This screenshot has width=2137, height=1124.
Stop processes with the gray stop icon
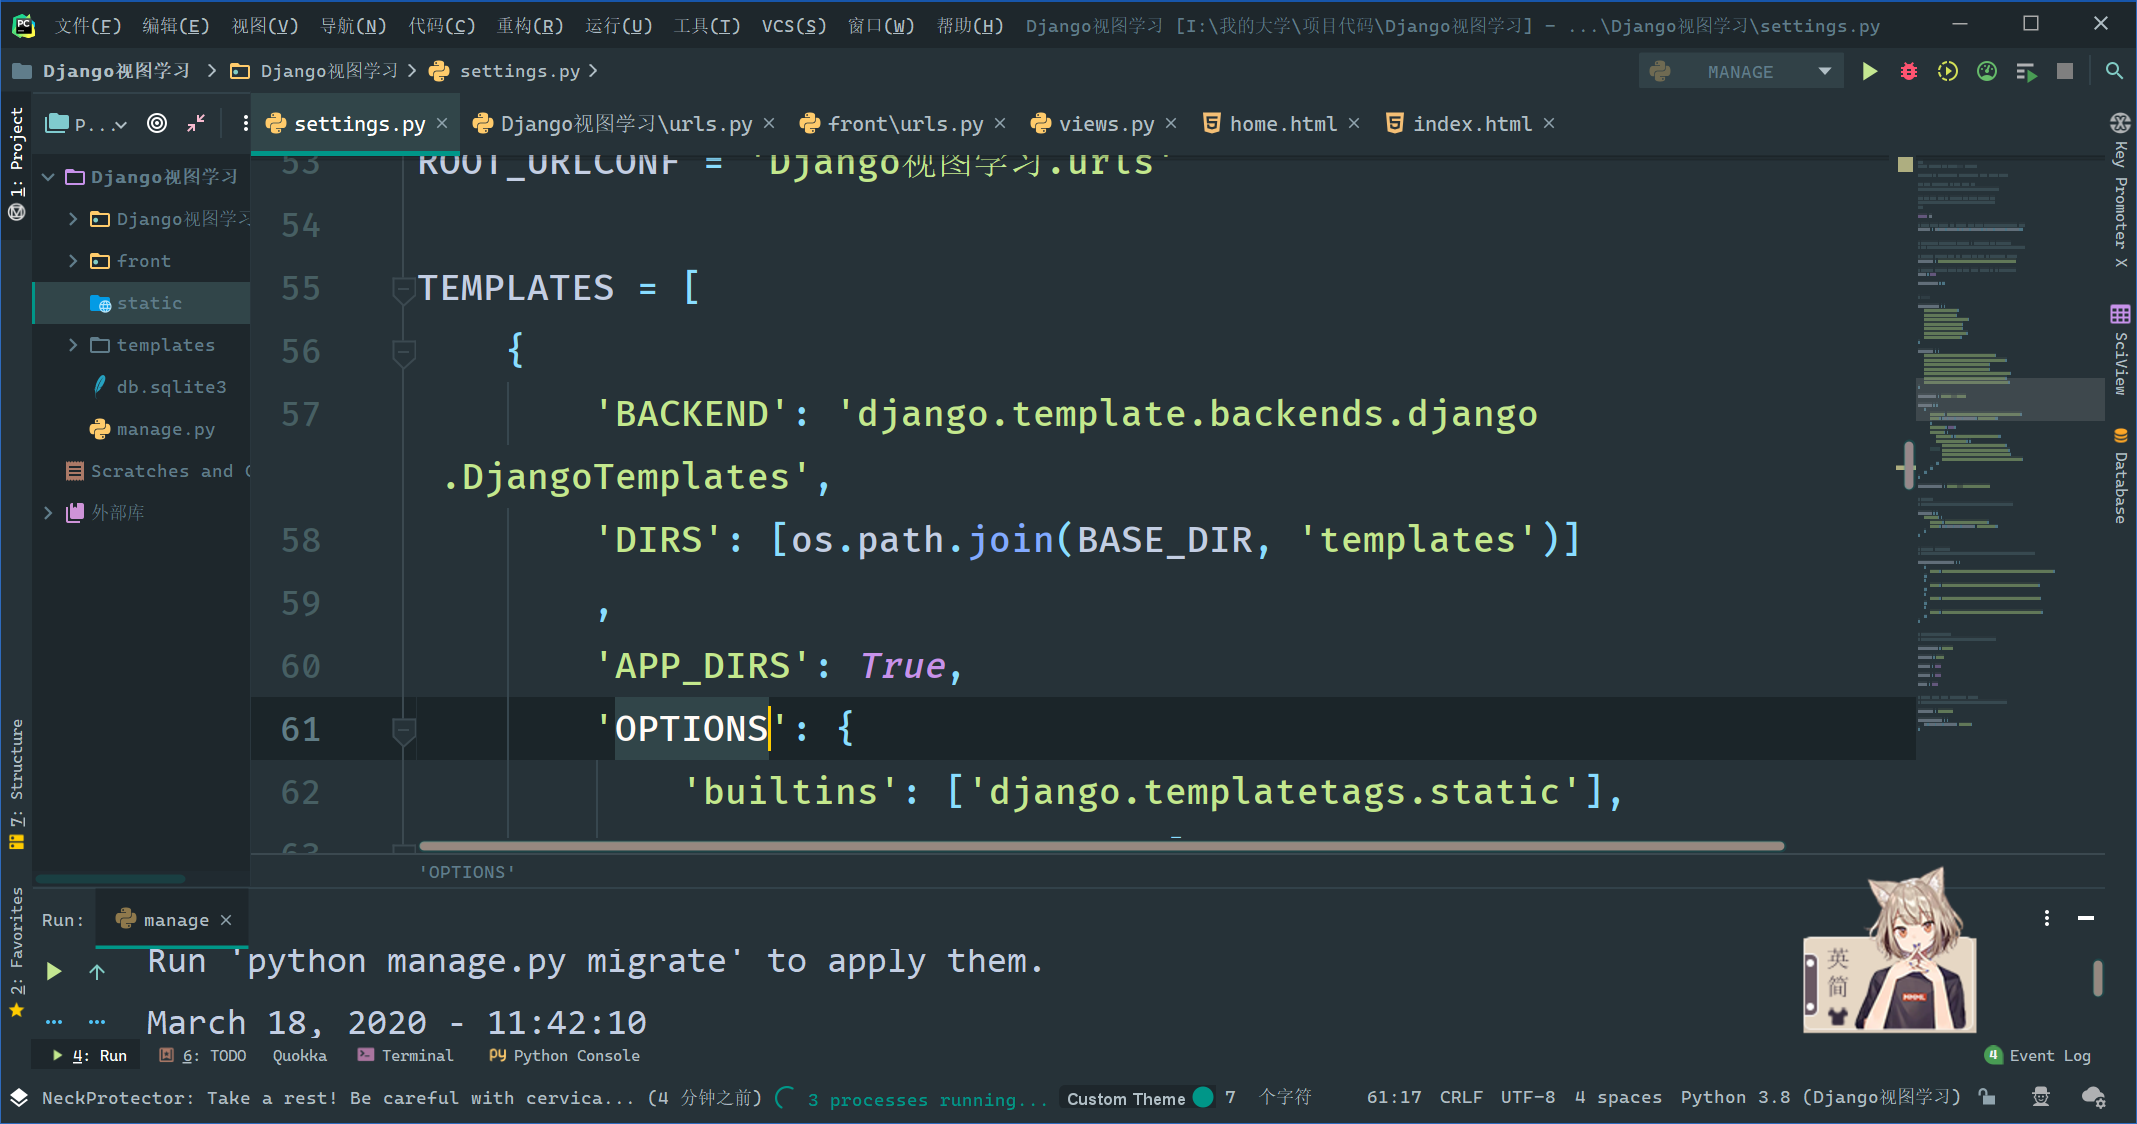[x=2064, y=71]
